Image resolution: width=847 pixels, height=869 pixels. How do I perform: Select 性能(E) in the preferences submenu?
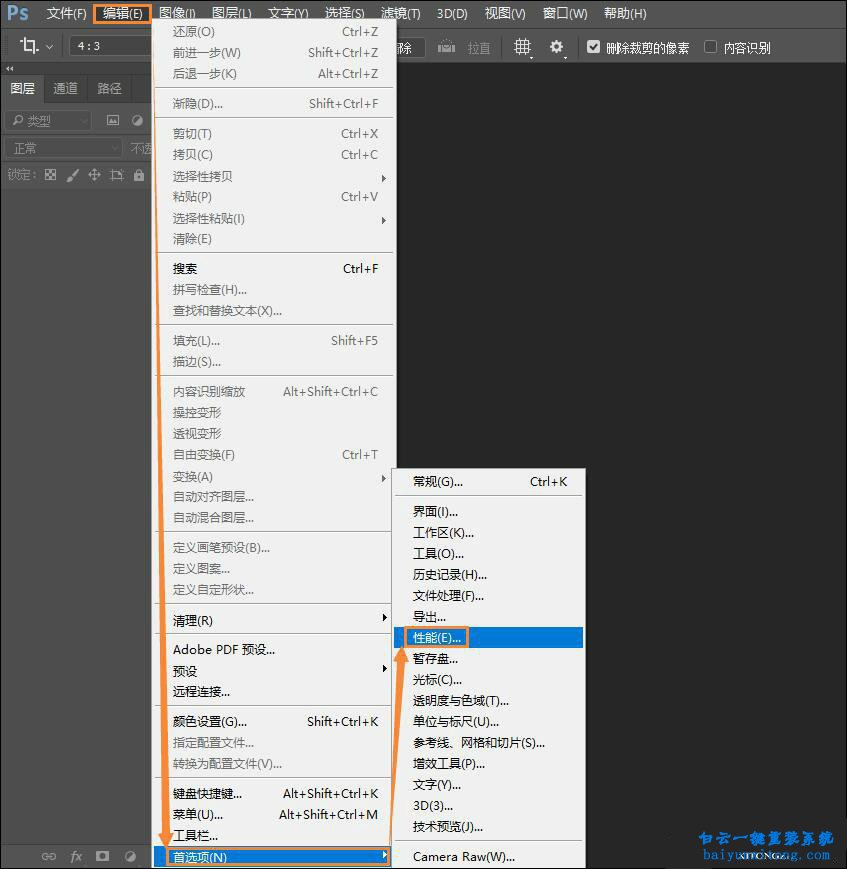pyautogui.click(x=437, y=637)
